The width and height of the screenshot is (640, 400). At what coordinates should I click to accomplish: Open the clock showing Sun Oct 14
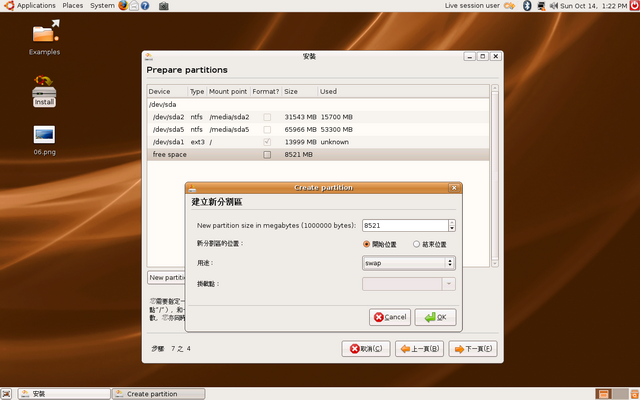point(593,6)
